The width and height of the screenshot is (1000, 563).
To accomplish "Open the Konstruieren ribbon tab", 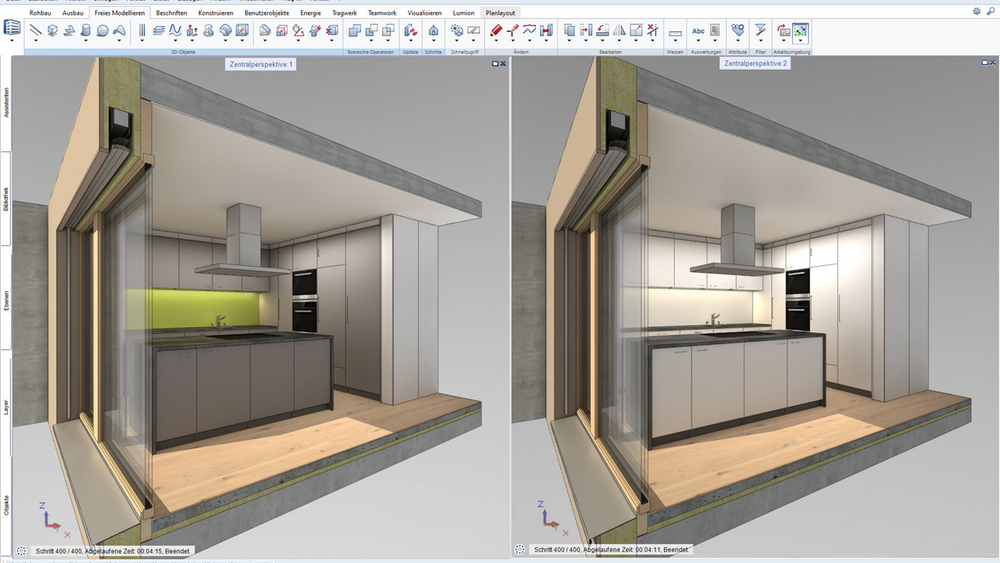I will 216,13.
